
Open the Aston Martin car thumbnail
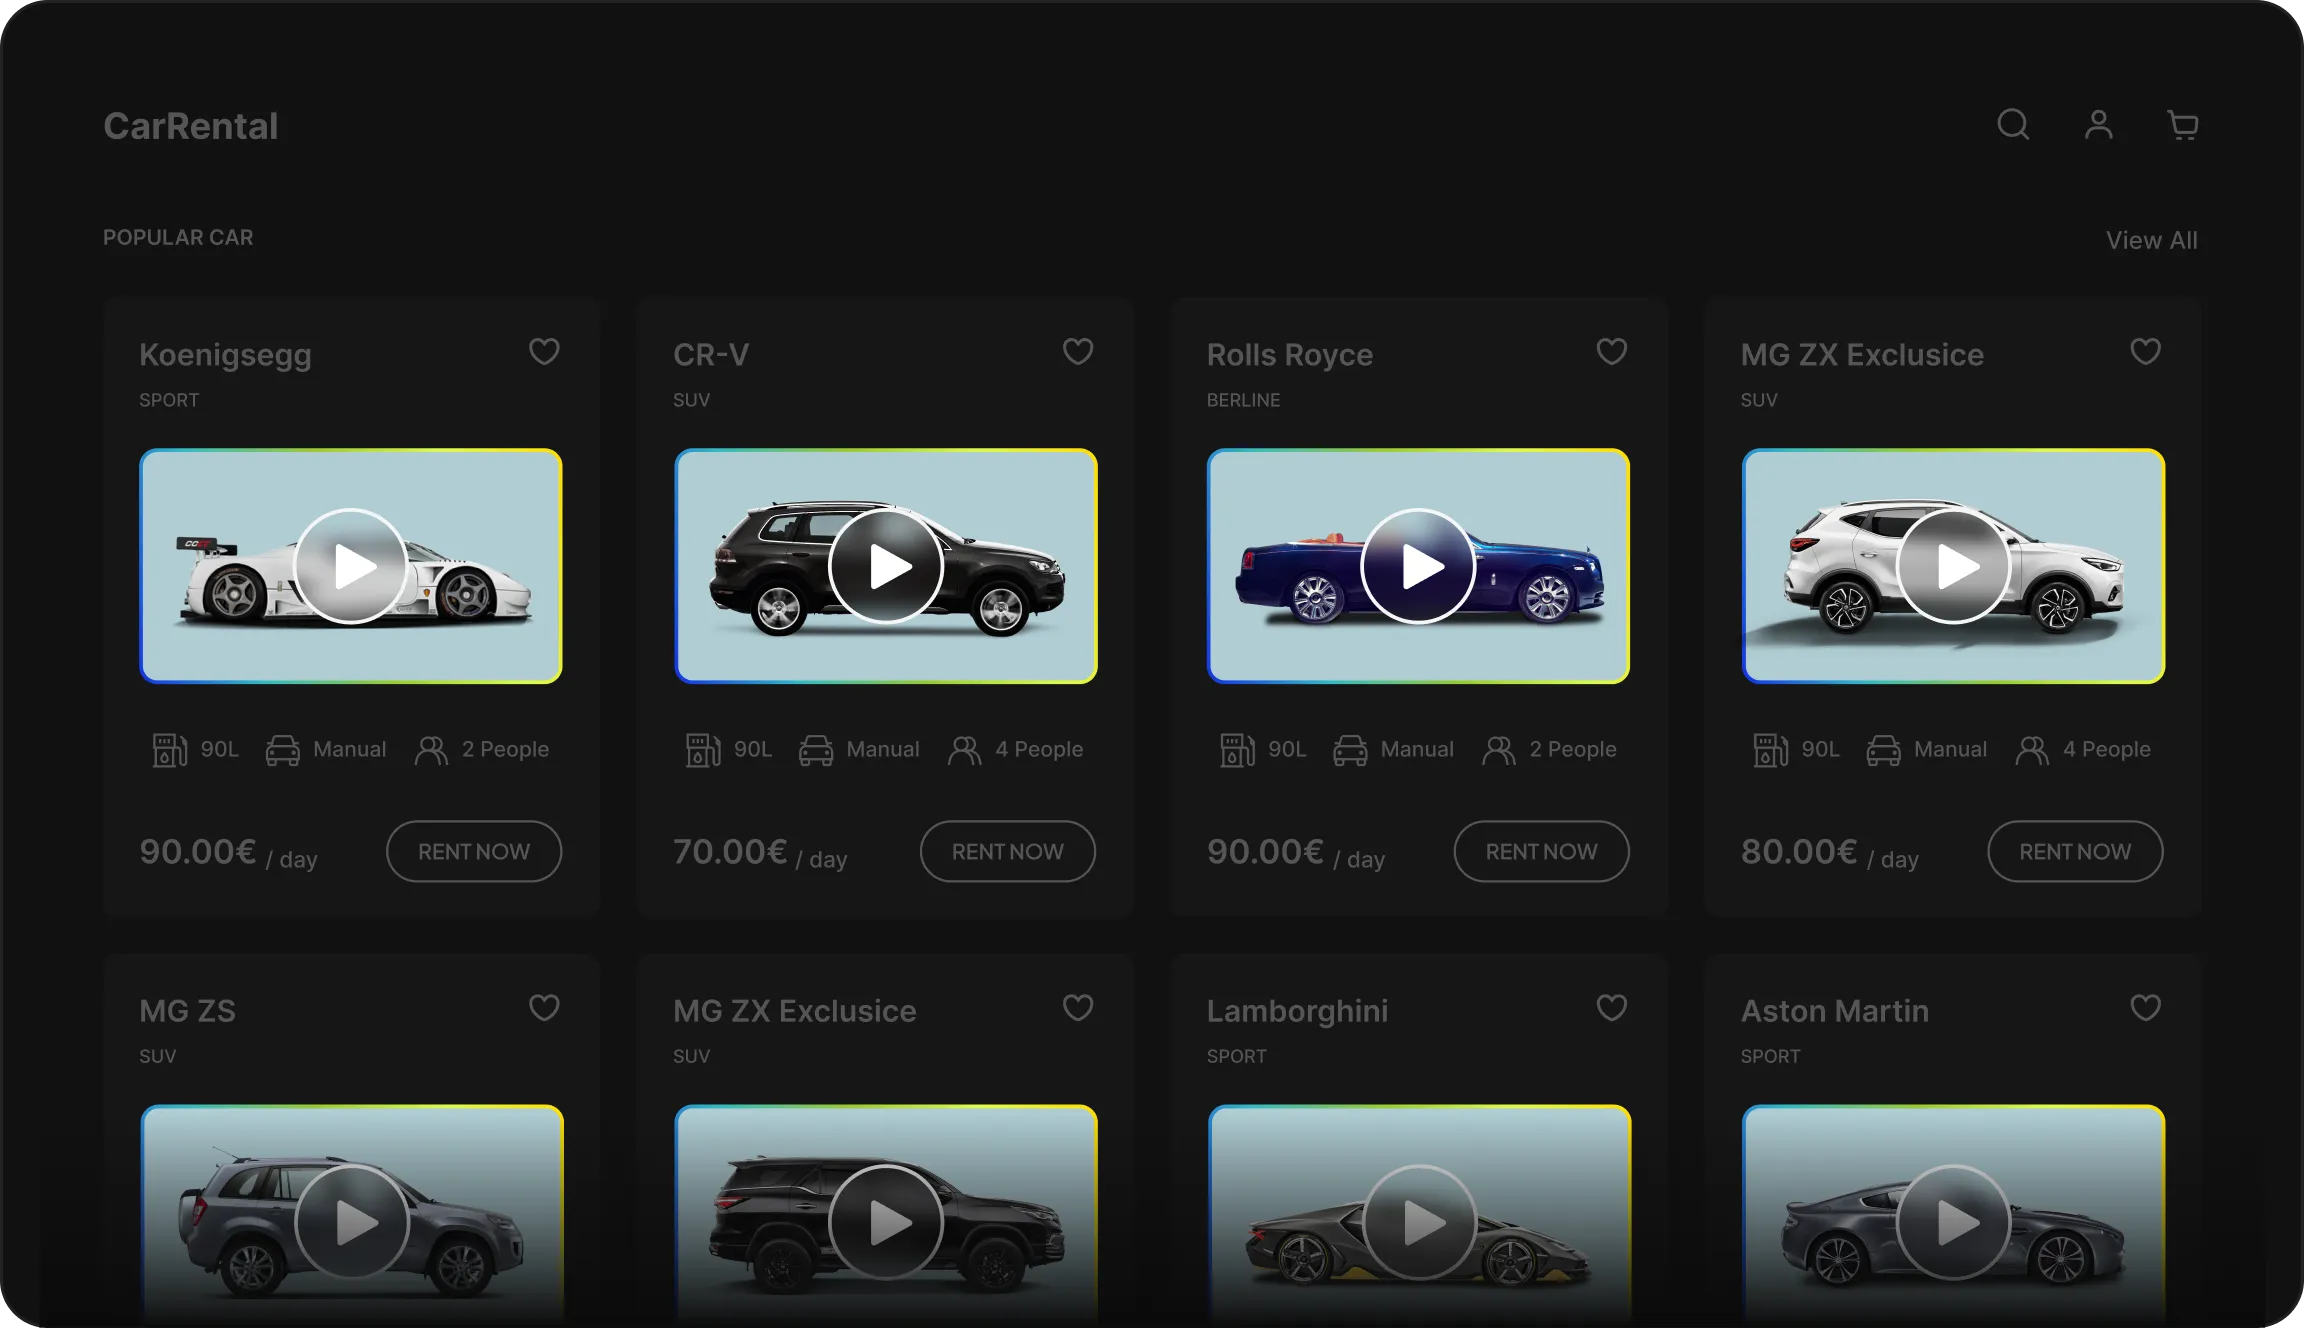(x=1954, y=1216)
